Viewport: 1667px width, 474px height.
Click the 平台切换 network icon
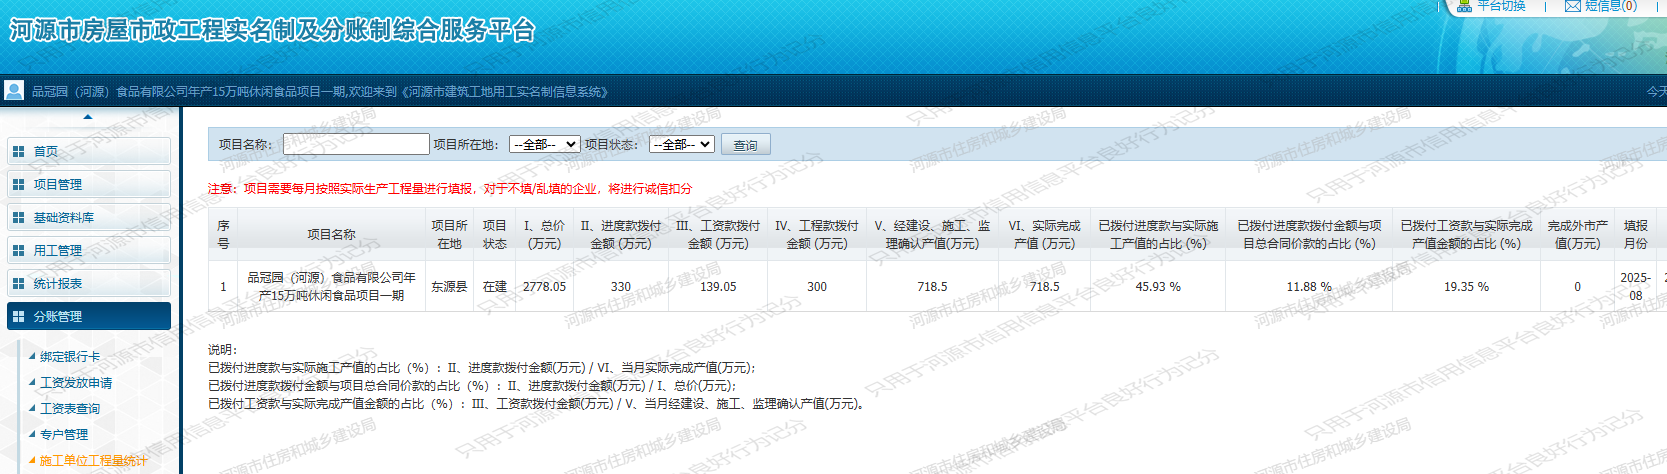pyautogui.click(x=1464, y=5)
